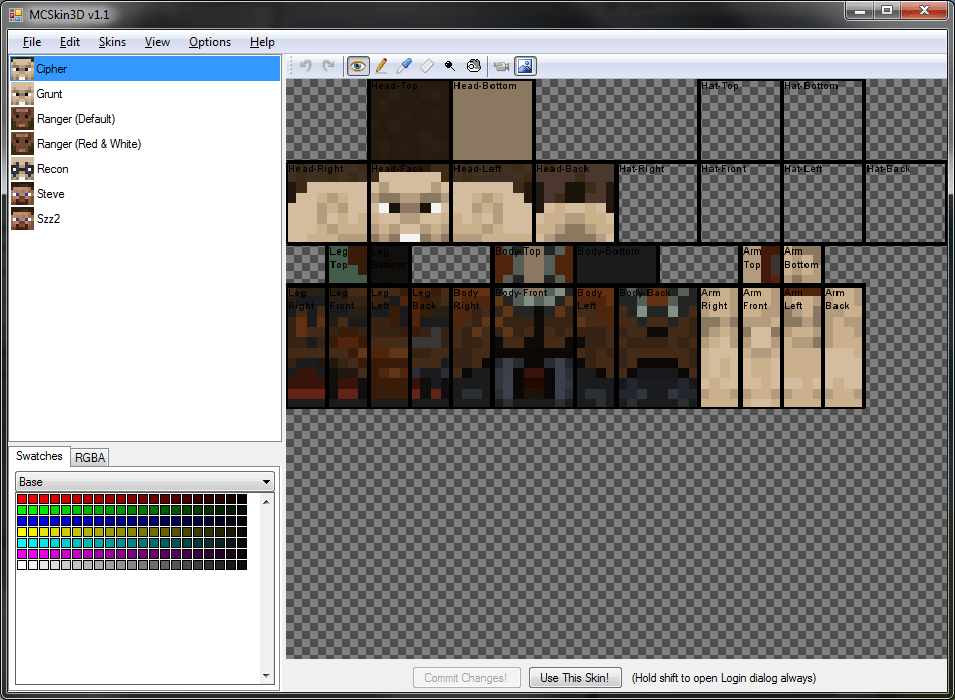Click the Steve skin face thumbnail

[x=22, y=194]
